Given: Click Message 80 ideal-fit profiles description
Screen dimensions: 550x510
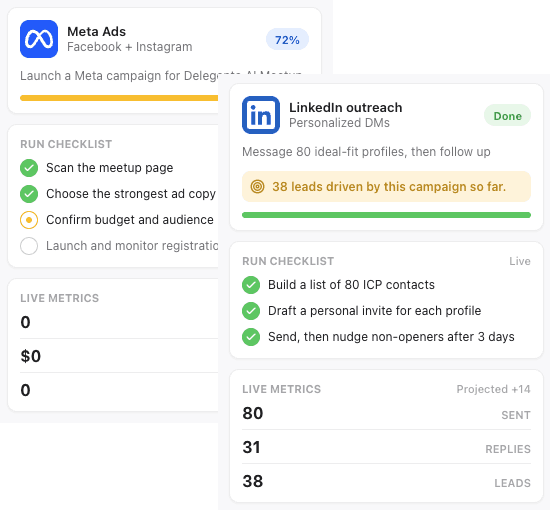Looking at the screenshot, I should [366, 152].
